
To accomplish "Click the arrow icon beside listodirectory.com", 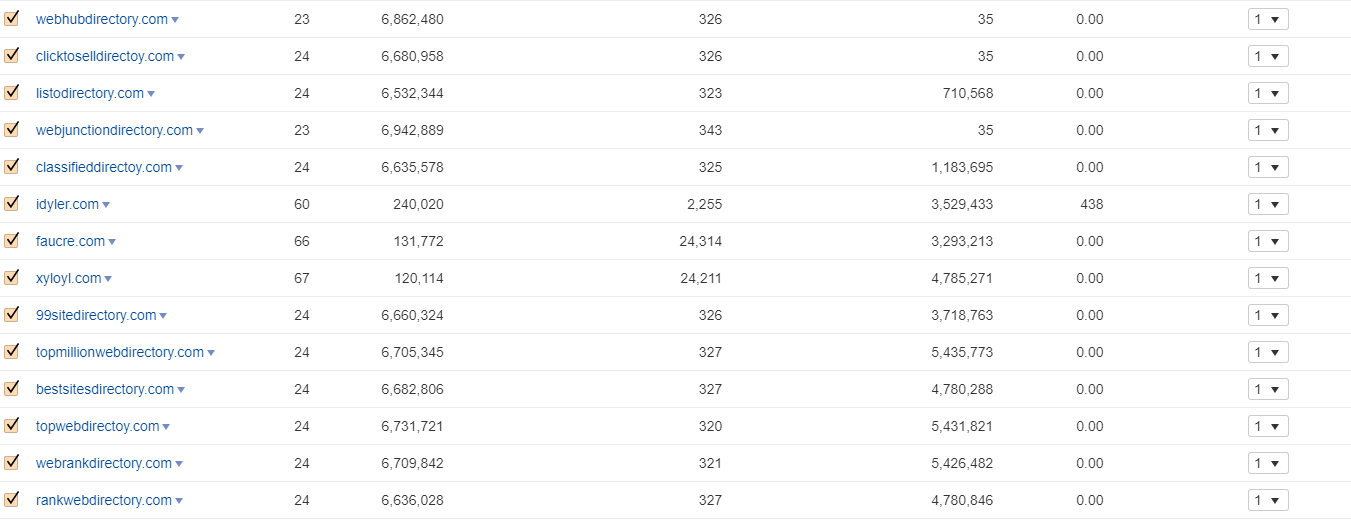I will (x=151, y=94).
